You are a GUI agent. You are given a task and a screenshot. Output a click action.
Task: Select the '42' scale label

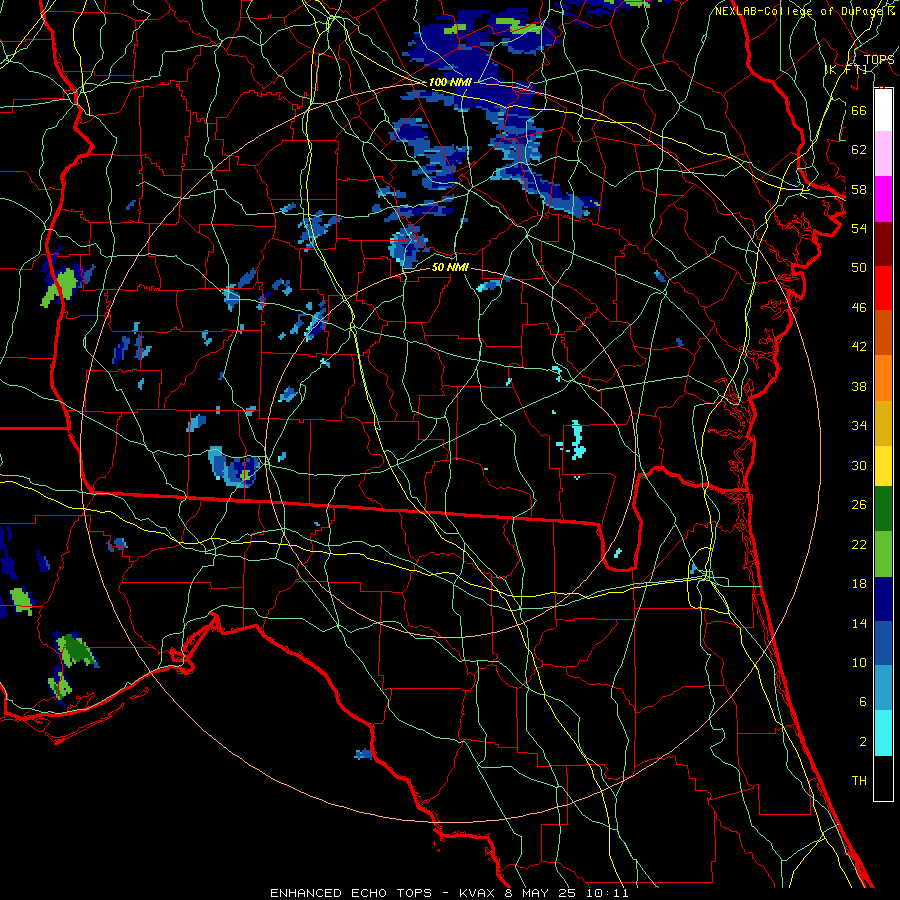coord(859,347)
